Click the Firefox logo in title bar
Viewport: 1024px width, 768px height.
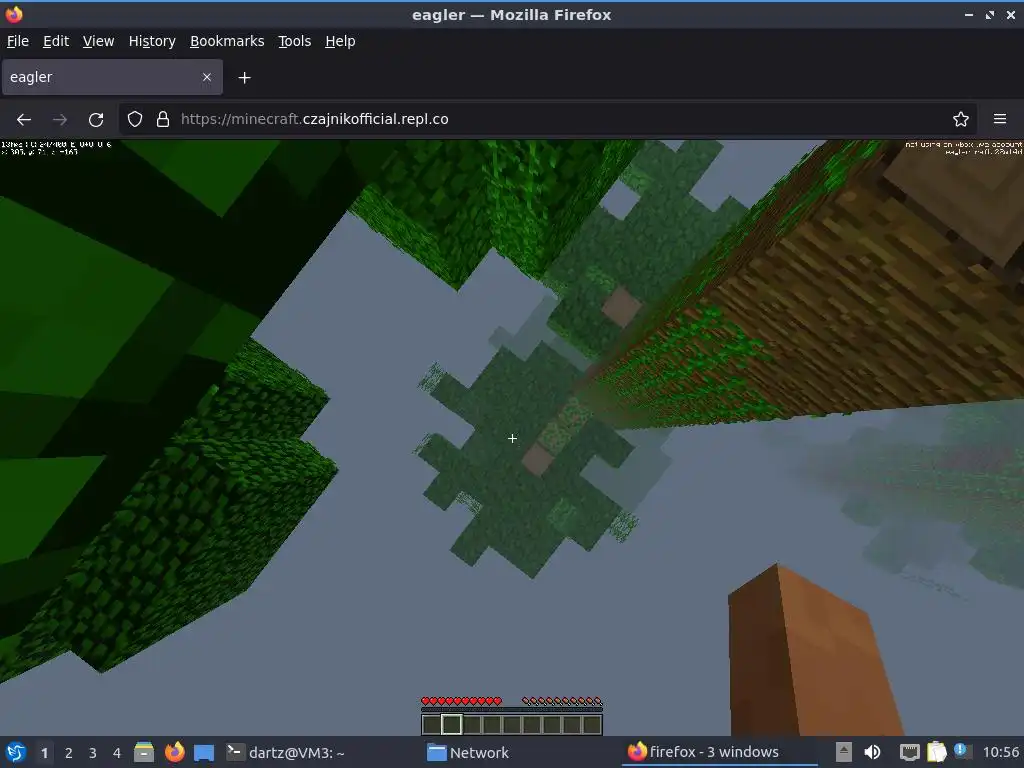(x=14, y=14)
